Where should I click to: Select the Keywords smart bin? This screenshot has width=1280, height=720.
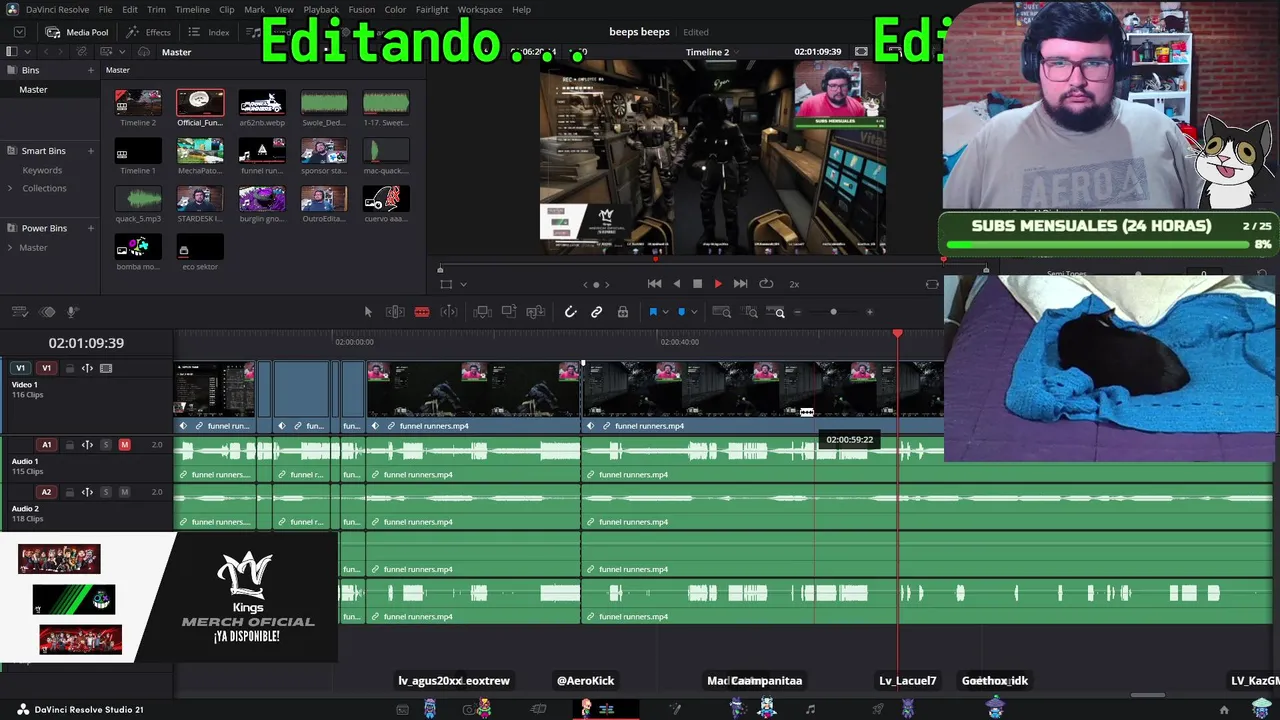click(x=42, y=171)
